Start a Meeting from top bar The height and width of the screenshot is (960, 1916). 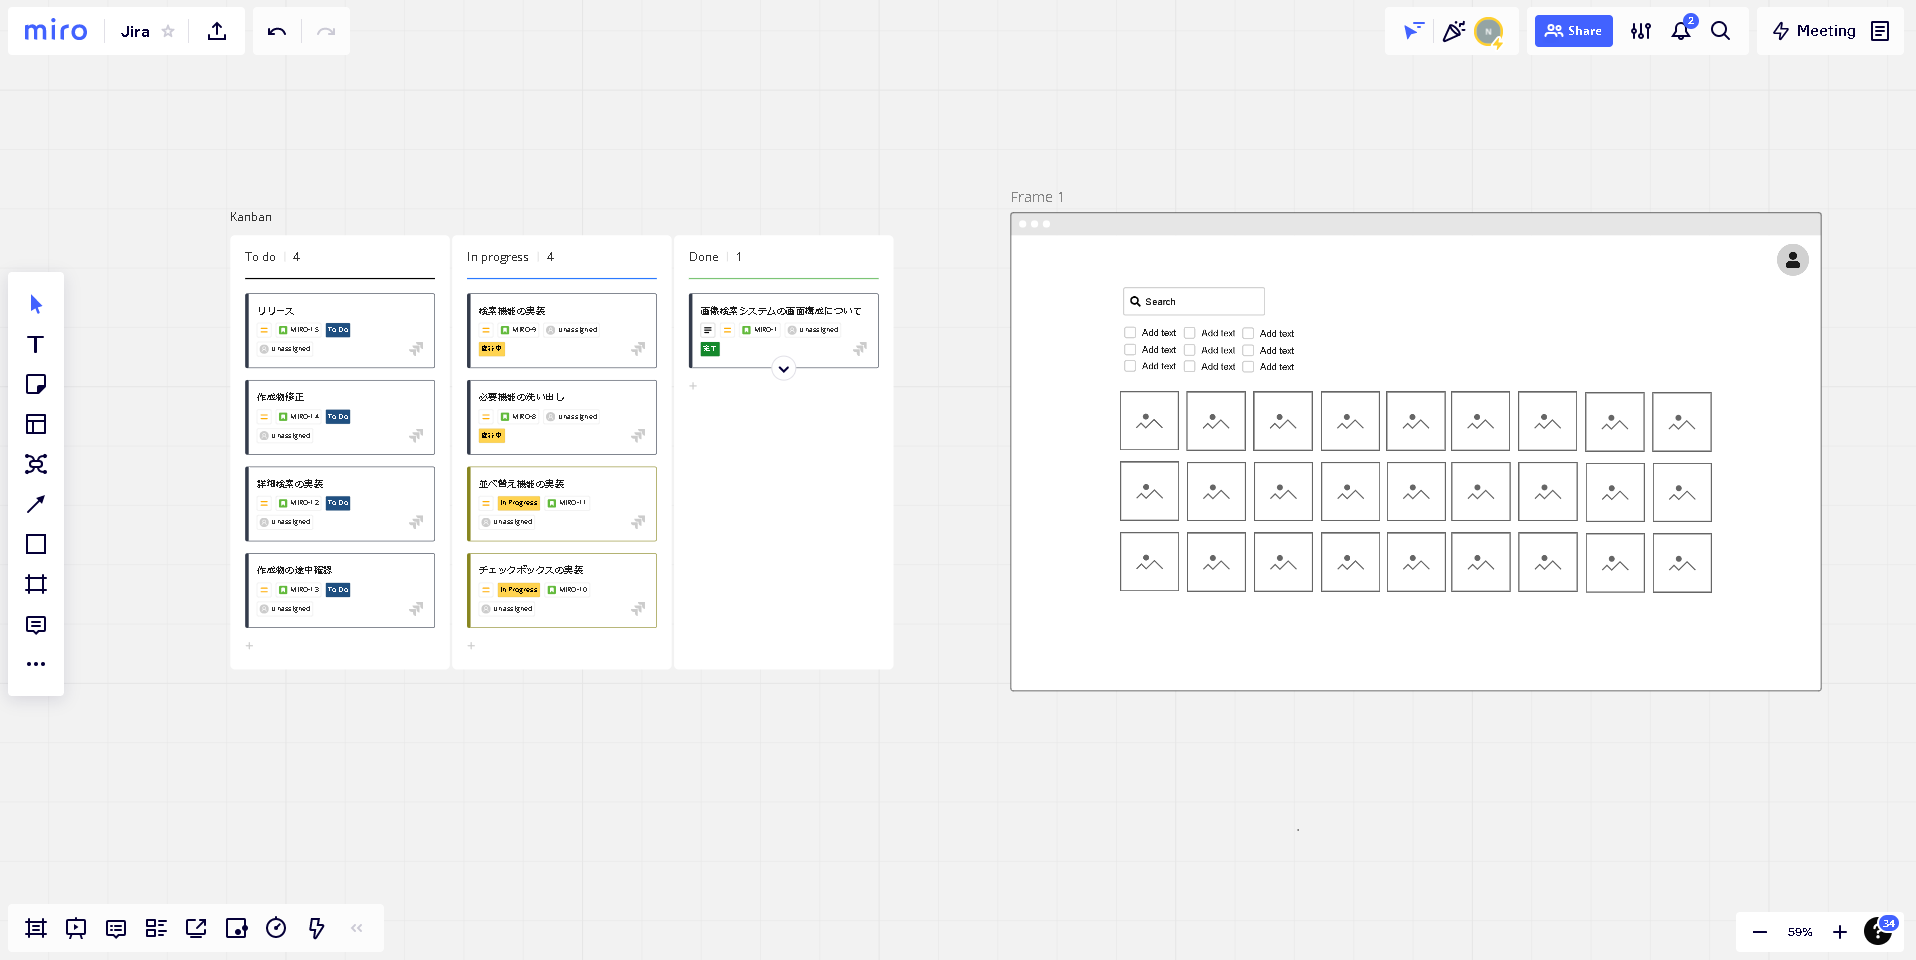coord(1814,31)
